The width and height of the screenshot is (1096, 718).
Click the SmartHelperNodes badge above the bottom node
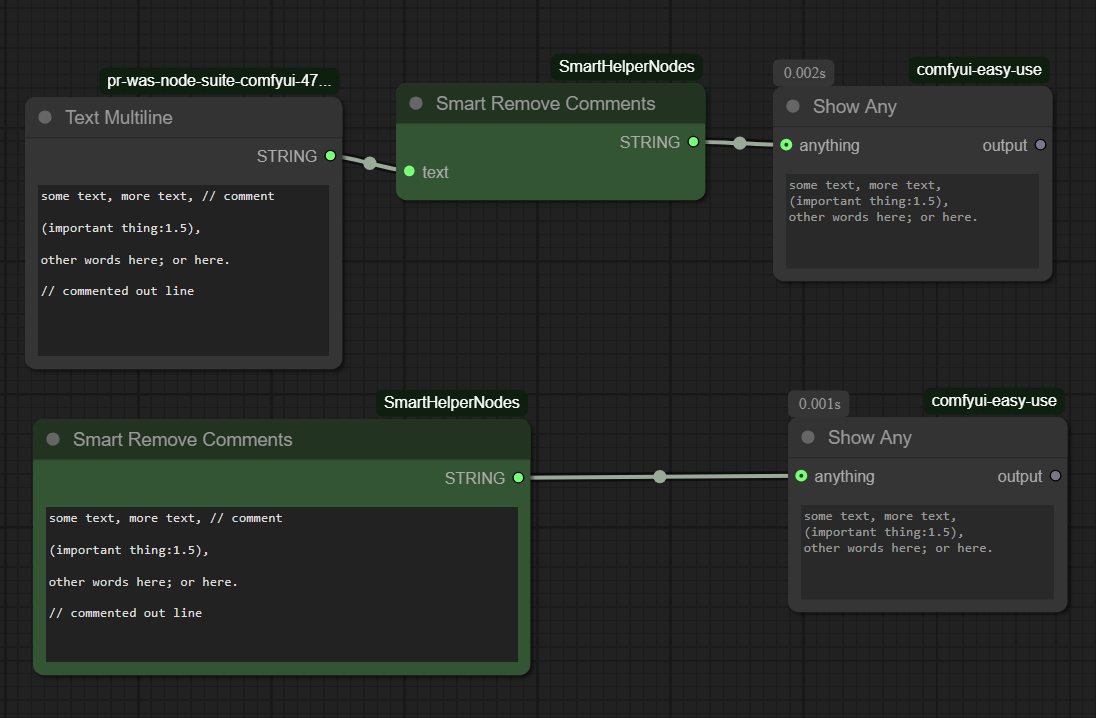click(x=452, y=402)
